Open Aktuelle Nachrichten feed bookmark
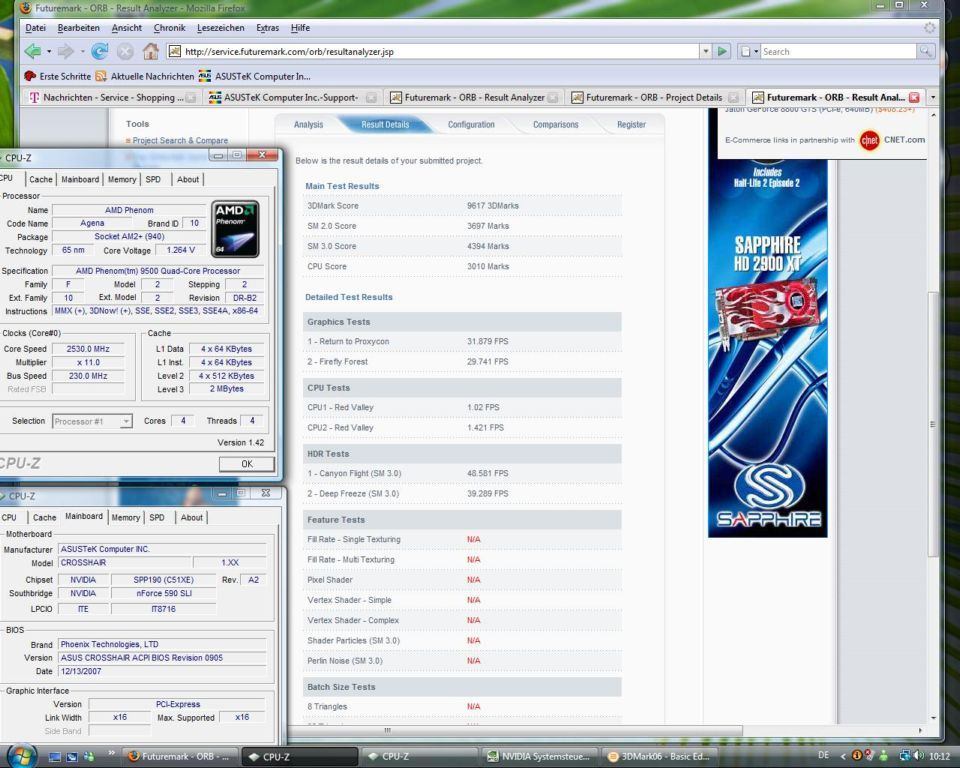 pyautogui.click(x=145, y=76)
